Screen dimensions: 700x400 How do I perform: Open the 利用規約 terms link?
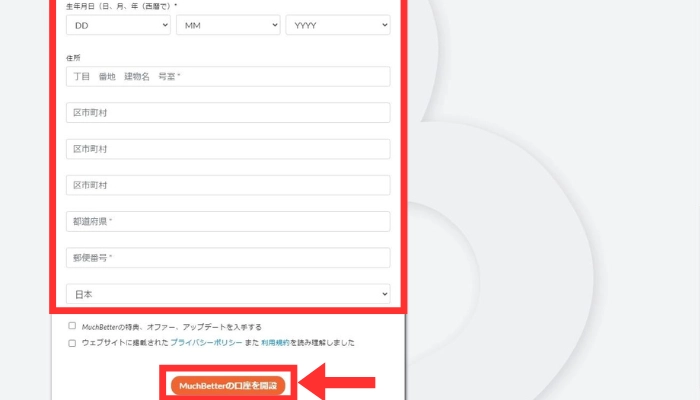(275, 342)
